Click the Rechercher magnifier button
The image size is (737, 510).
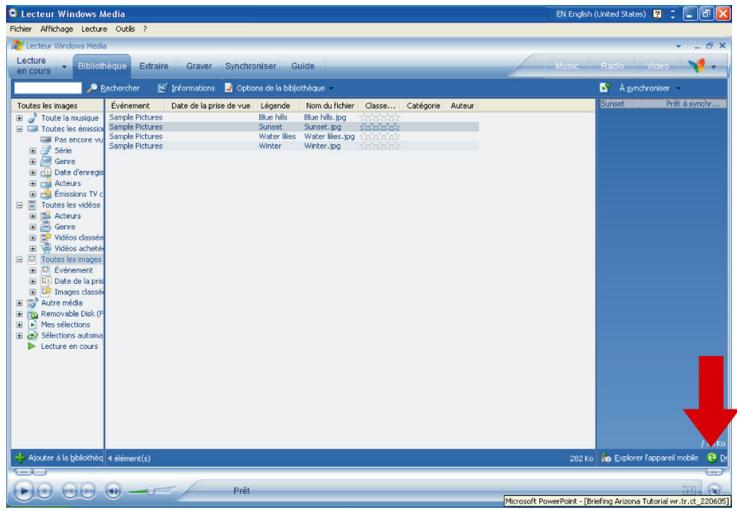(114, 88)
